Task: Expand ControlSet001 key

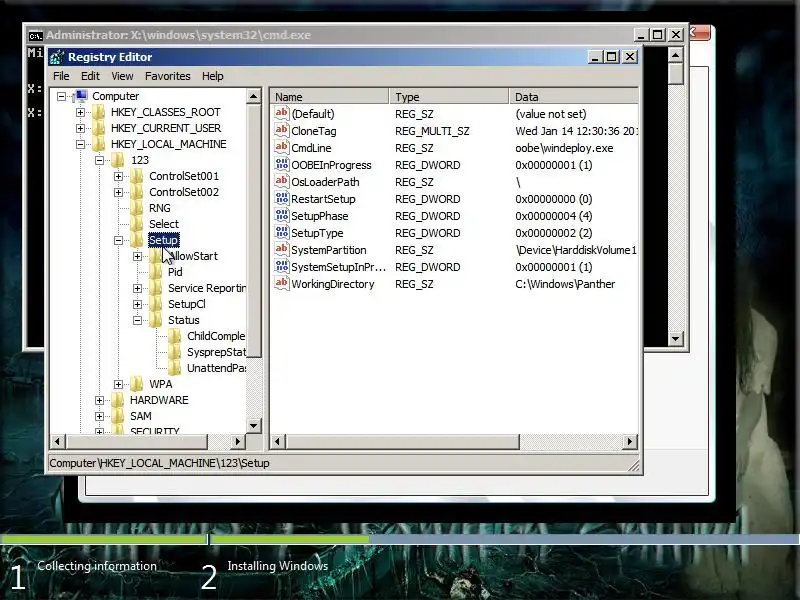Action: [x=118, y=176]
